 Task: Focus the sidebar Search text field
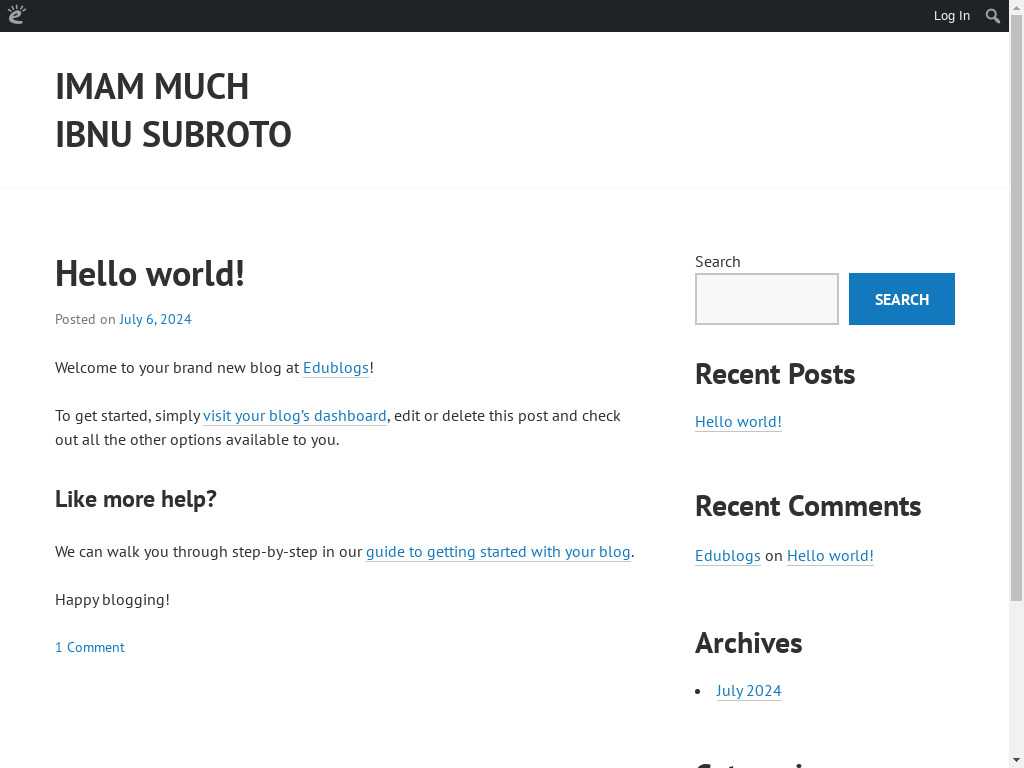(766, 299)
